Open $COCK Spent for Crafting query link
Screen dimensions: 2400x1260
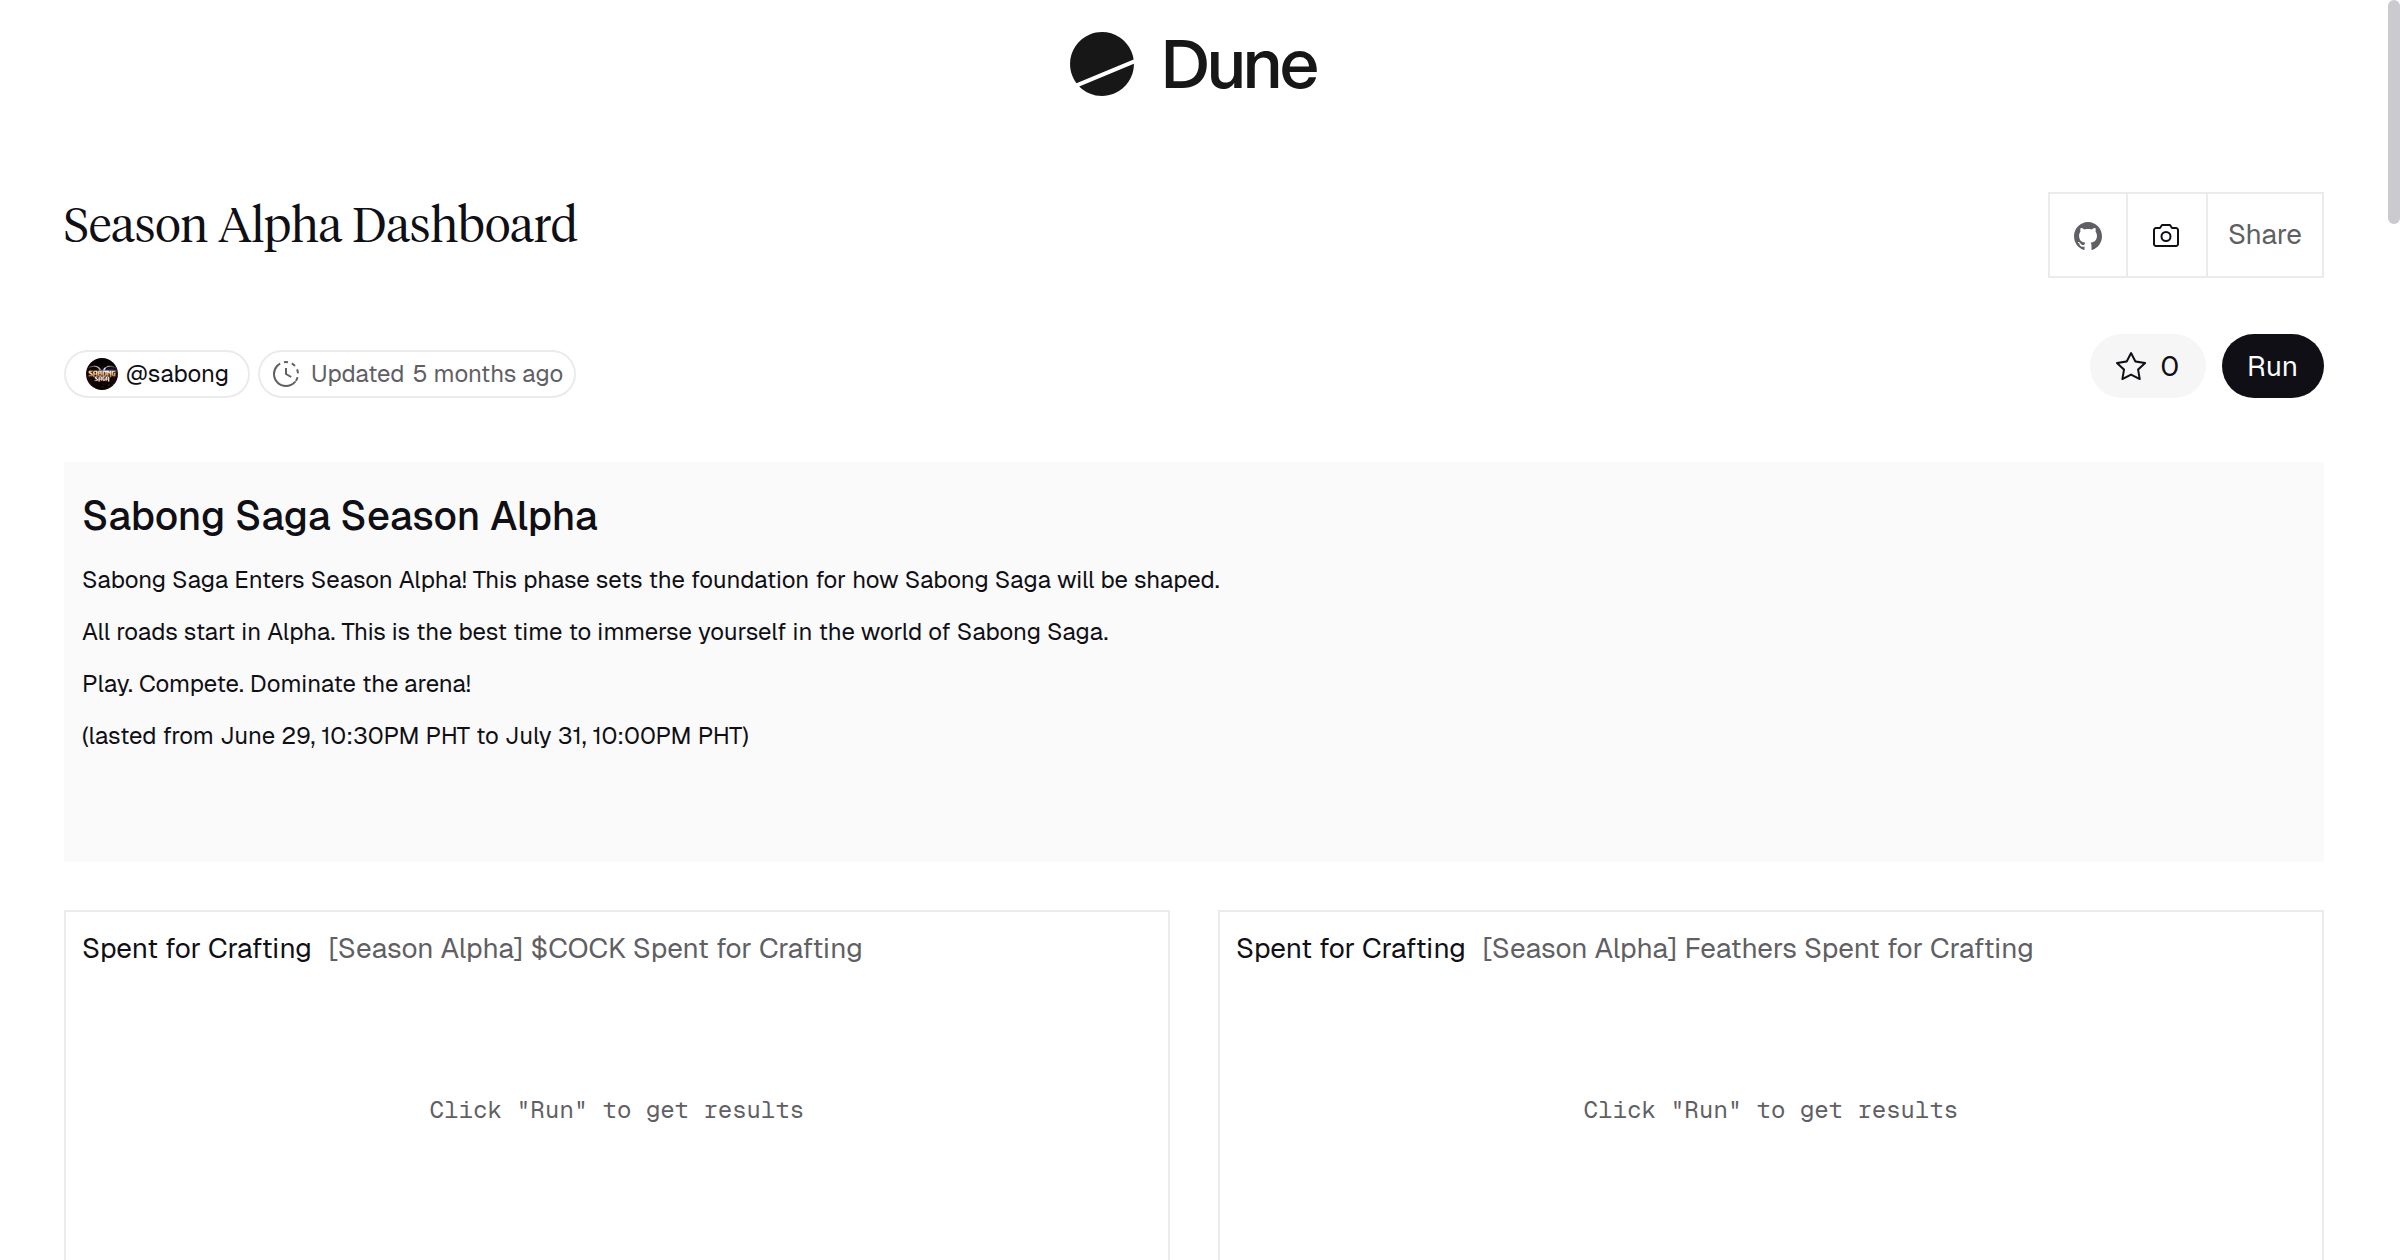[x=595, y=948]
